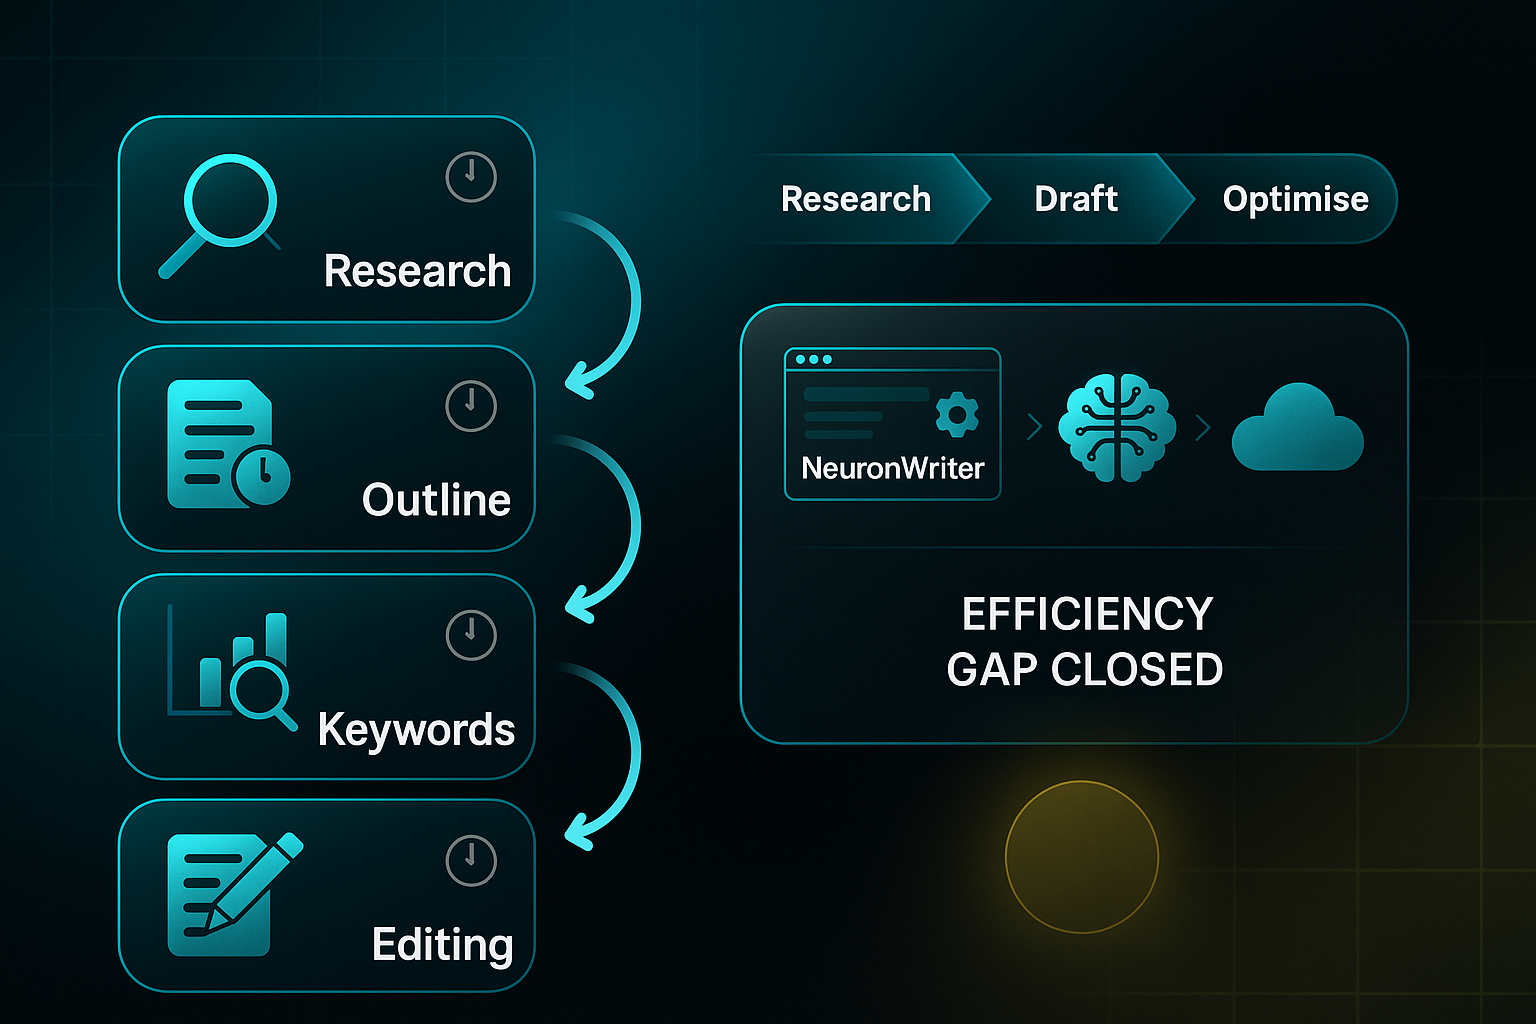Image resolution: width=1536 pixels, height=1024 pixels.
Task: Toggle the timer on the Editing card
Action: pyautogui.click(x=470, y=862)
